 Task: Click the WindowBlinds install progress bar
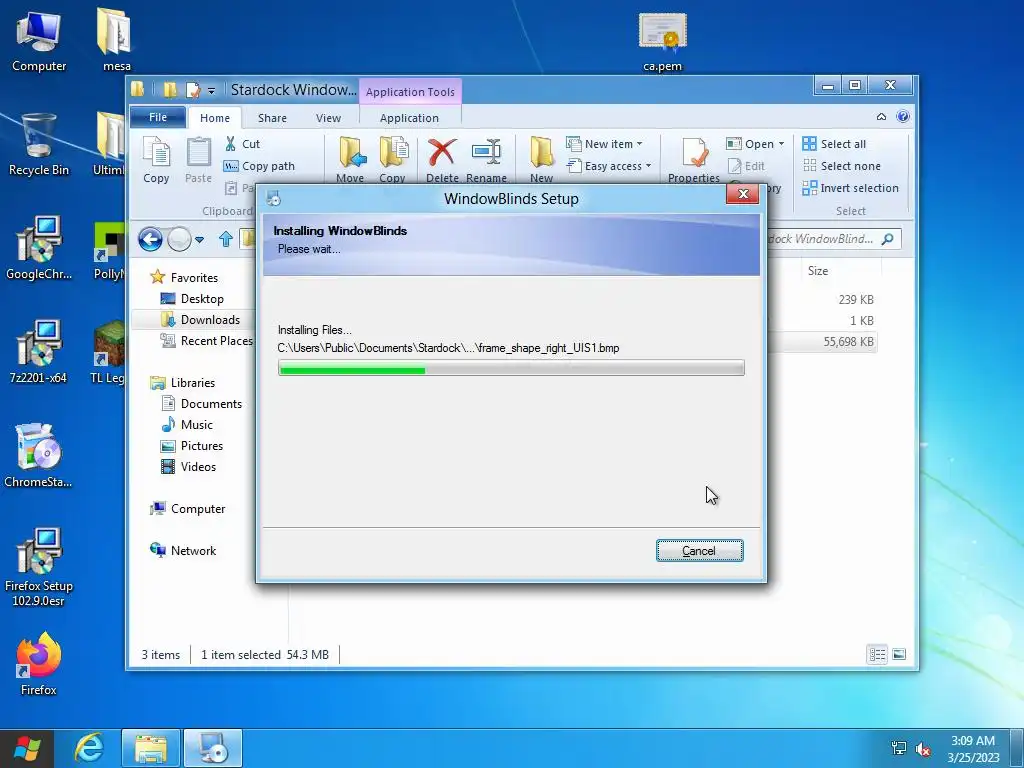pyautogui.click(x=511, y=368)
